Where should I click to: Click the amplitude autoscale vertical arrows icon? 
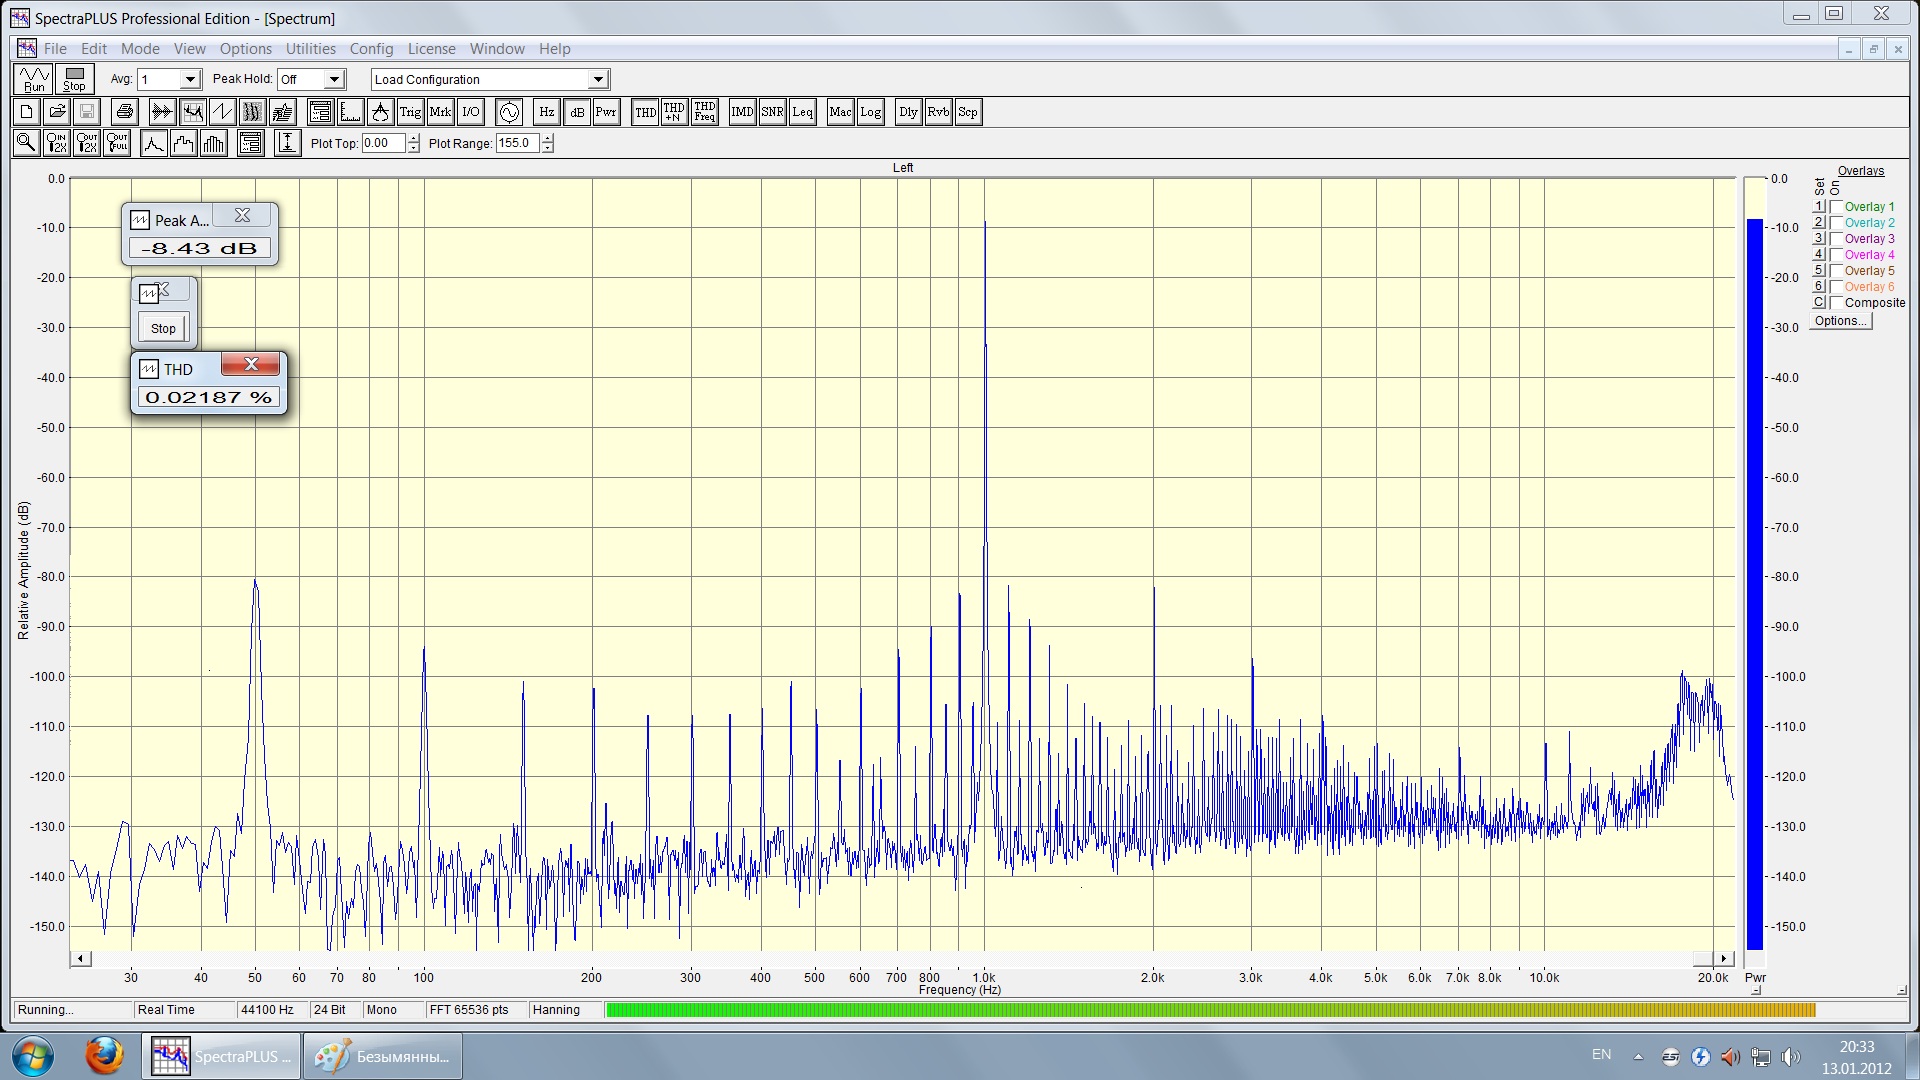pos(287,143)
